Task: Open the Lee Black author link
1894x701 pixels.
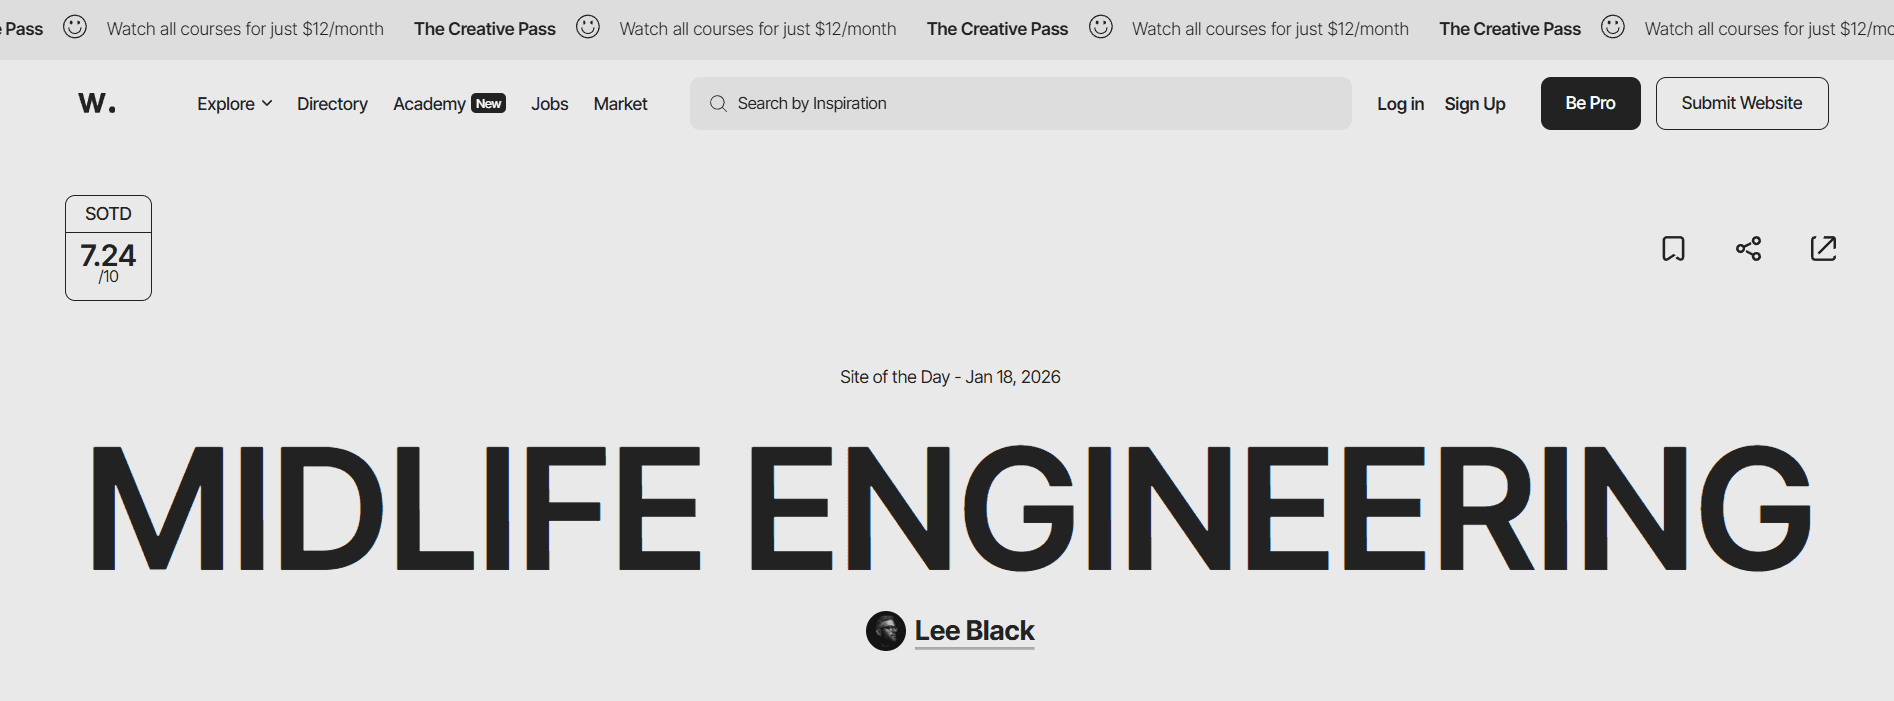Action: [974, 631]
